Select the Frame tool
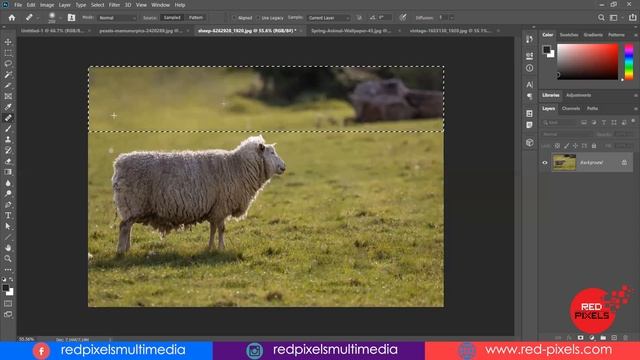 coord(8,96)
